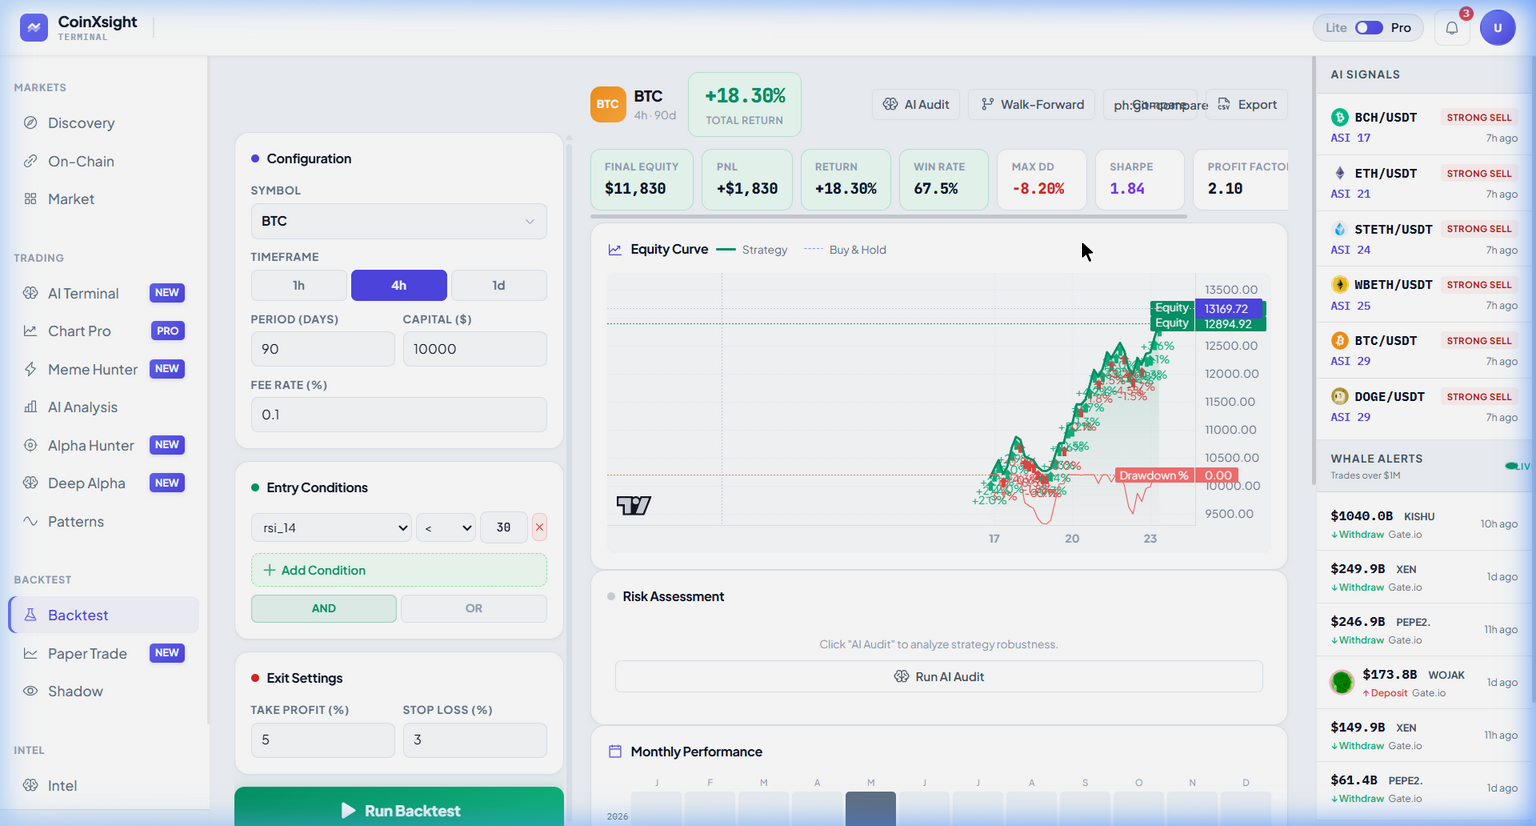Open the comparison operator dropdown
Viewport: 1536px width, 826px height.
pyautogui.click(x=446, y=527)
